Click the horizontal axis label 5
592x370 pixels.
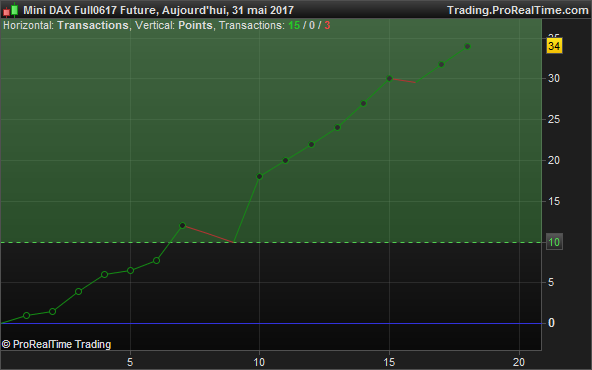pos(130,362)
